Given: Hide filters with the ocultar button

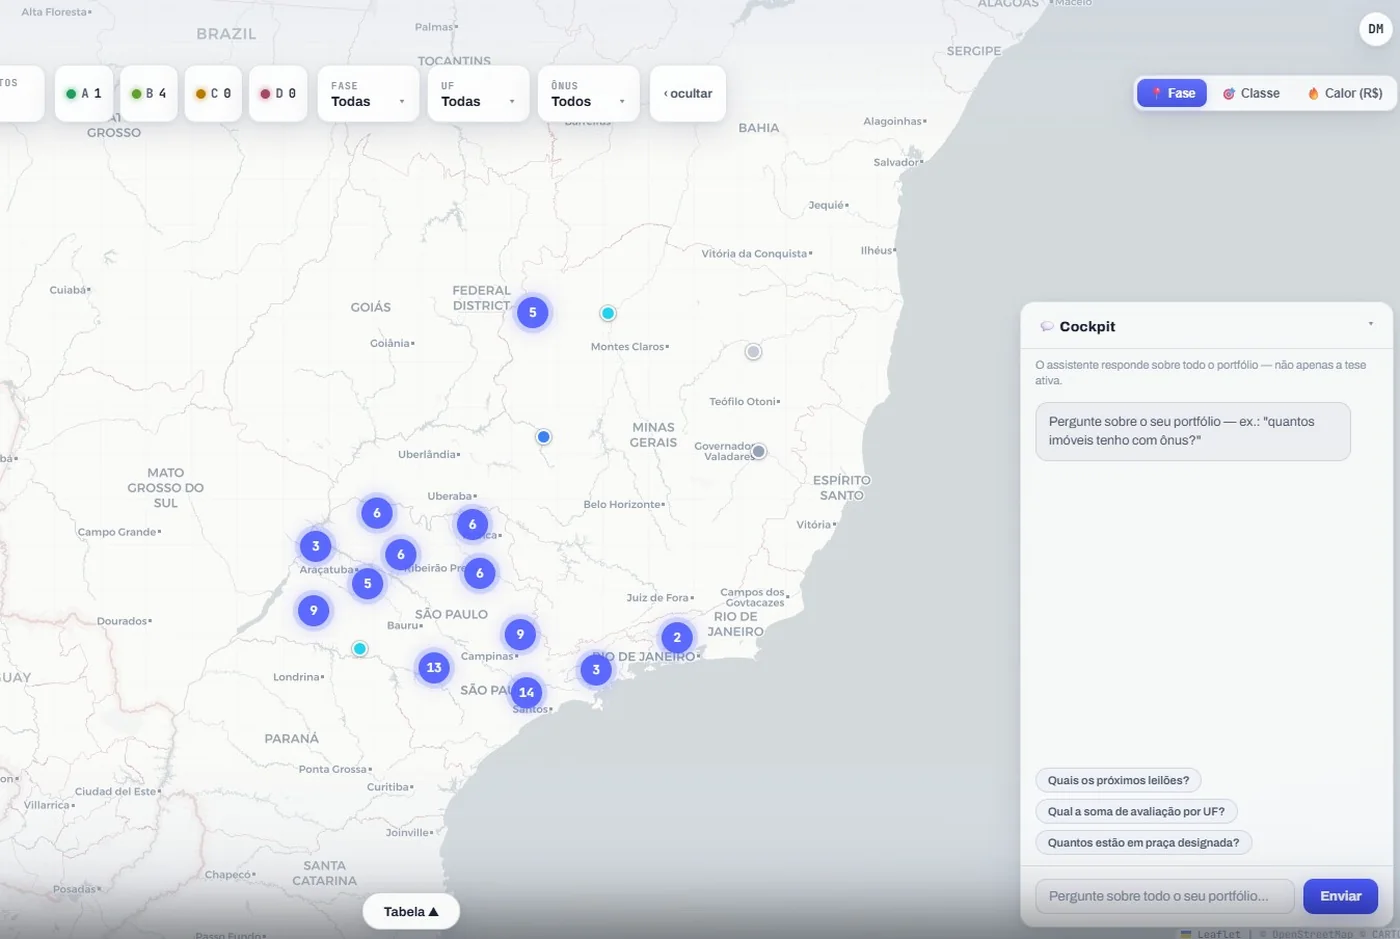Looking at the screenshot, I should coord(688,94).
